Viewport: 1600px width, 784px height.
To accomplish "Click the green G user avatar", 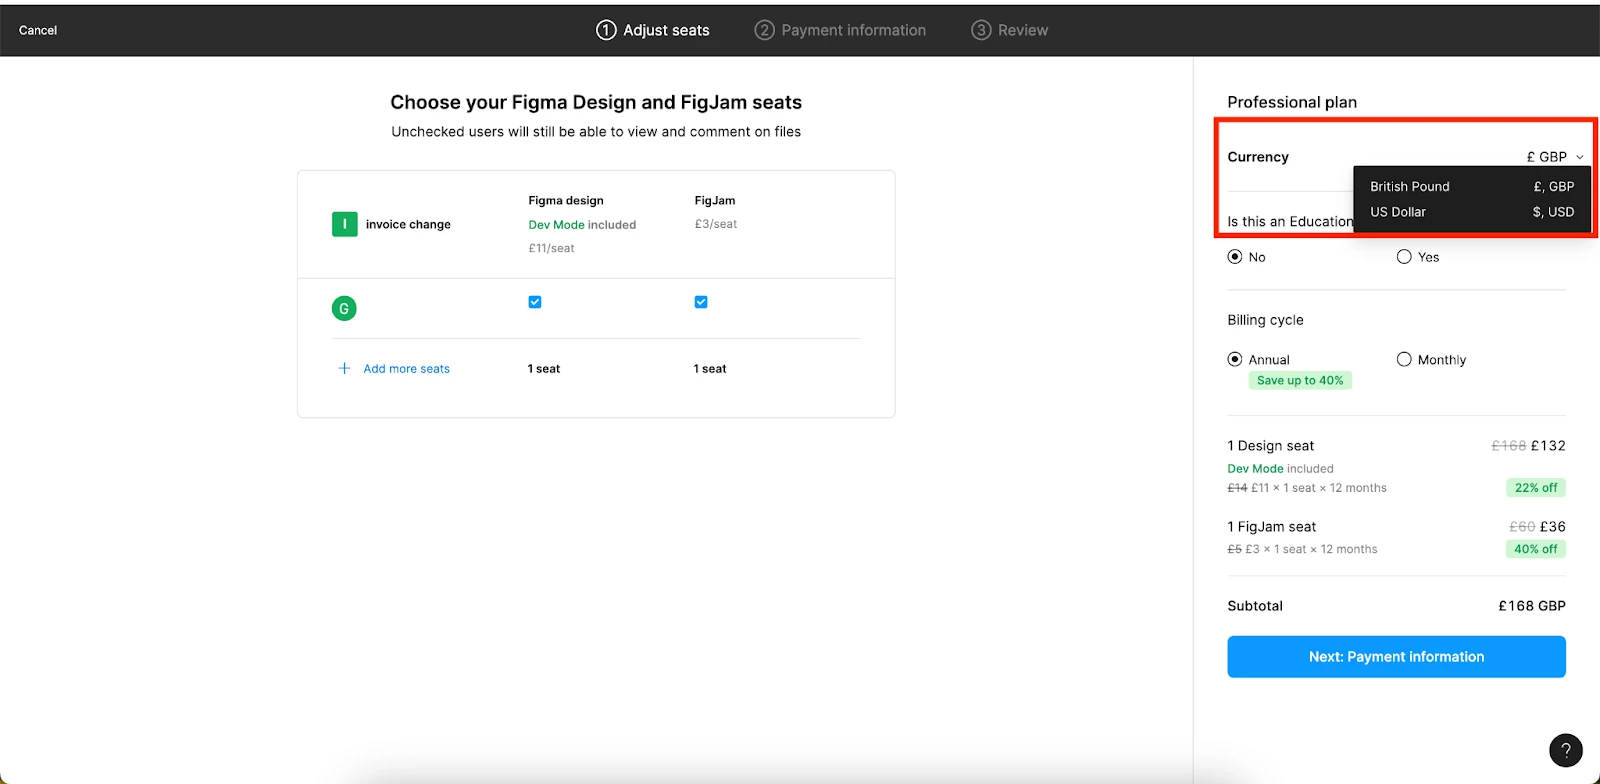I will (344, 308).
